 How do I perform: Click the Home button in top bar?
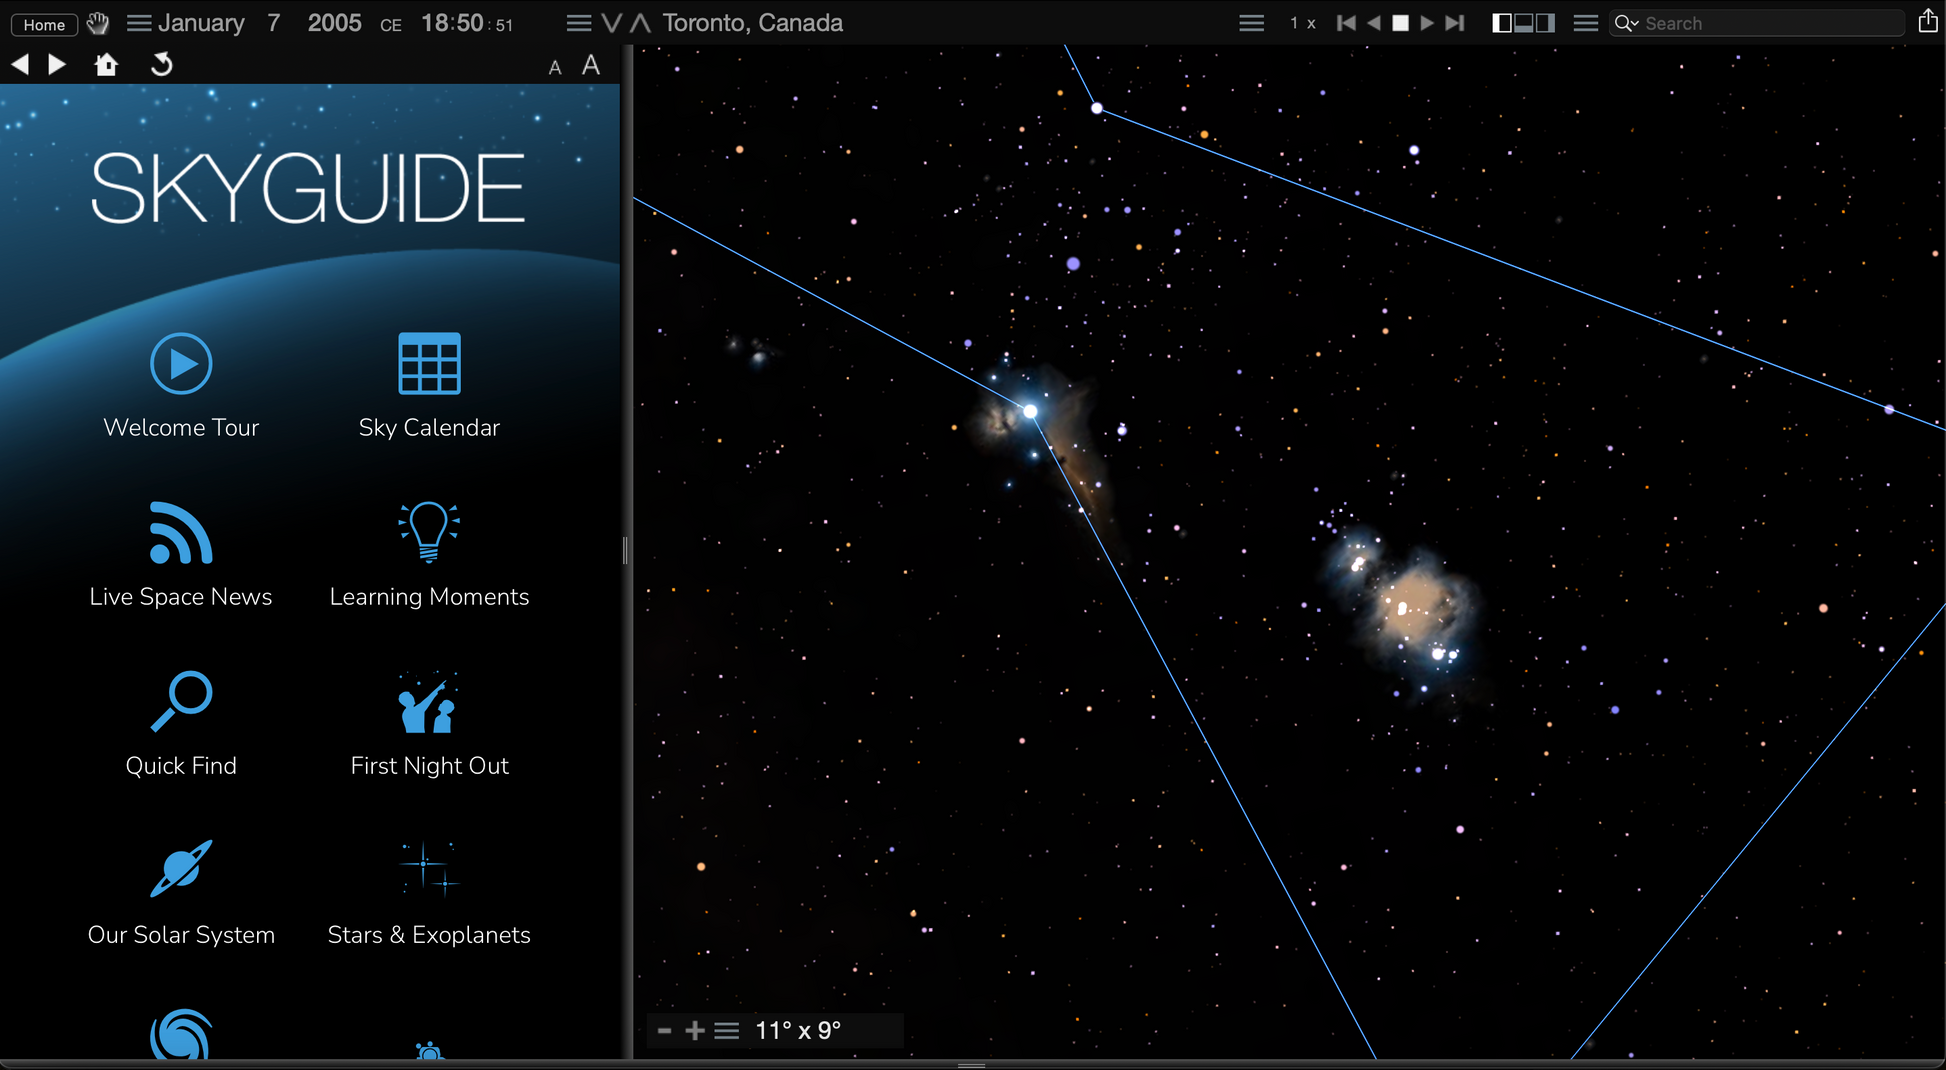[44, 24]
